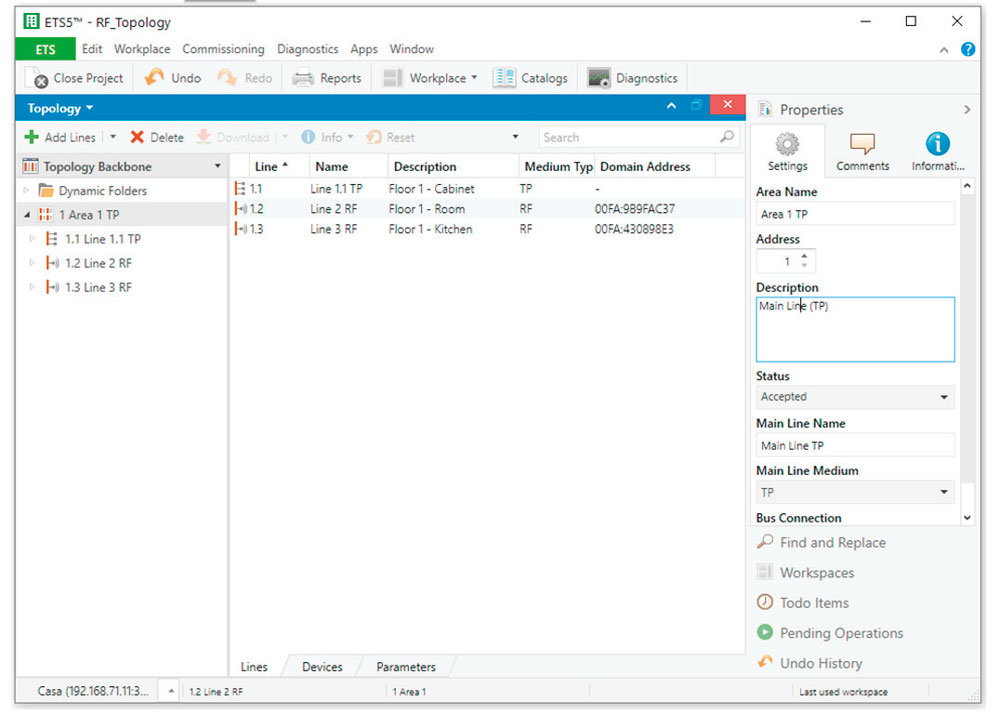Select the 1.2 Line 2 RF tree item
The width and height of the screenshot is (1000, 714).
coord(98,263)
